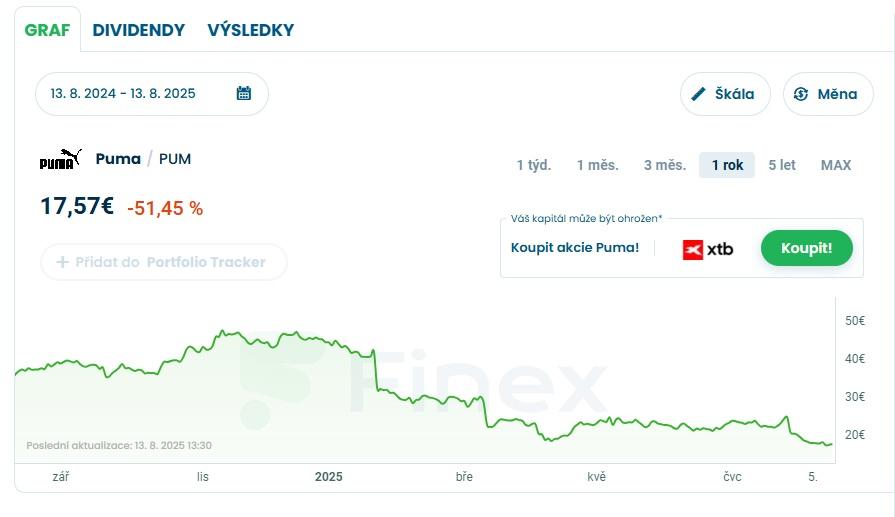Open the Měna currency selector
This screenshot has width=895, height=517.
pos(828,94)
